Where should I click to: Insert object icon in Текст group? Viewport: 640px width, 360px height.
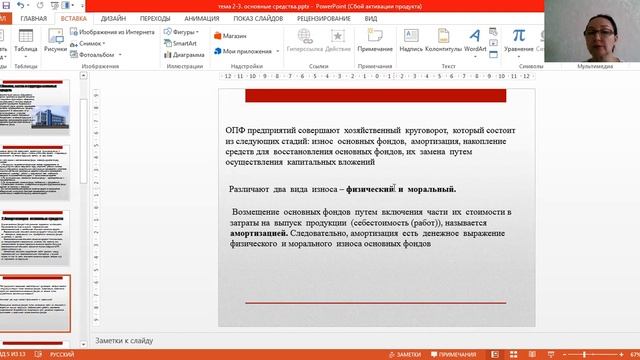click(x=493, y=54)
